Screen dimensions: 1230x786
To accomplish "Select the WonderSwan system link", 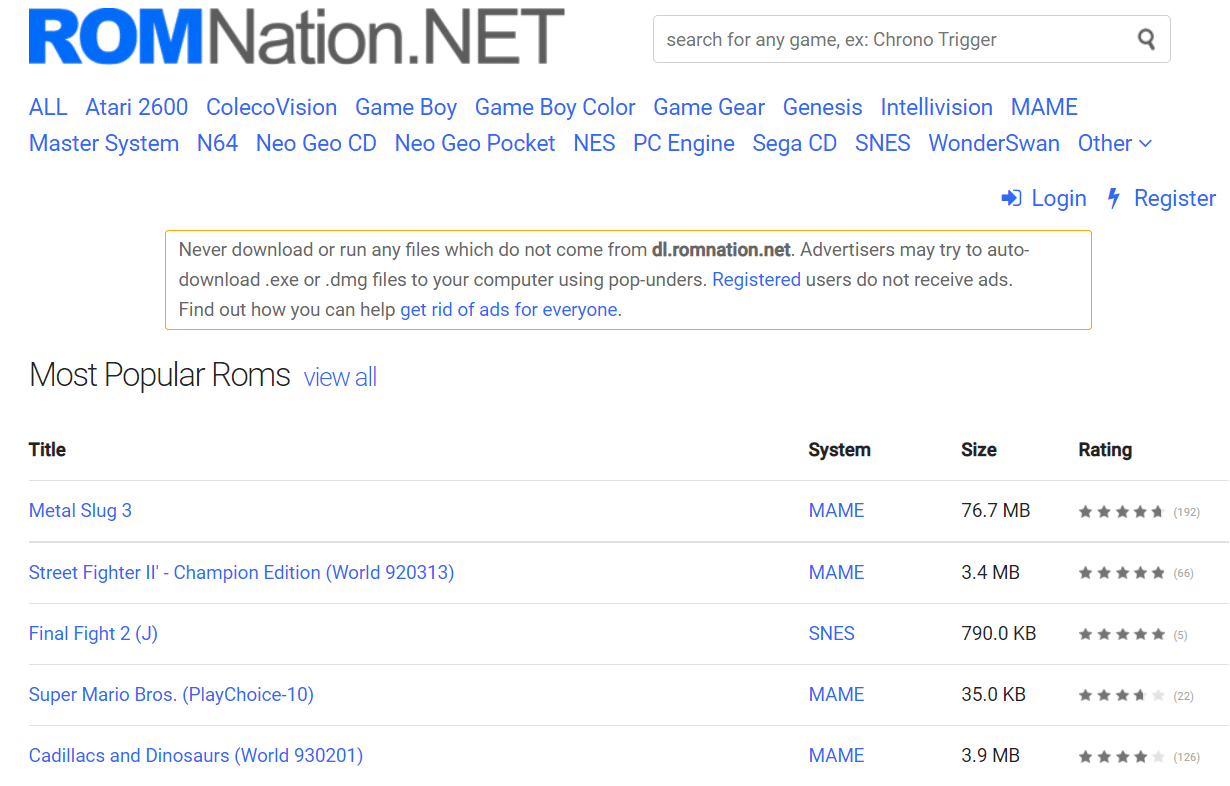I will coord(994,143).
